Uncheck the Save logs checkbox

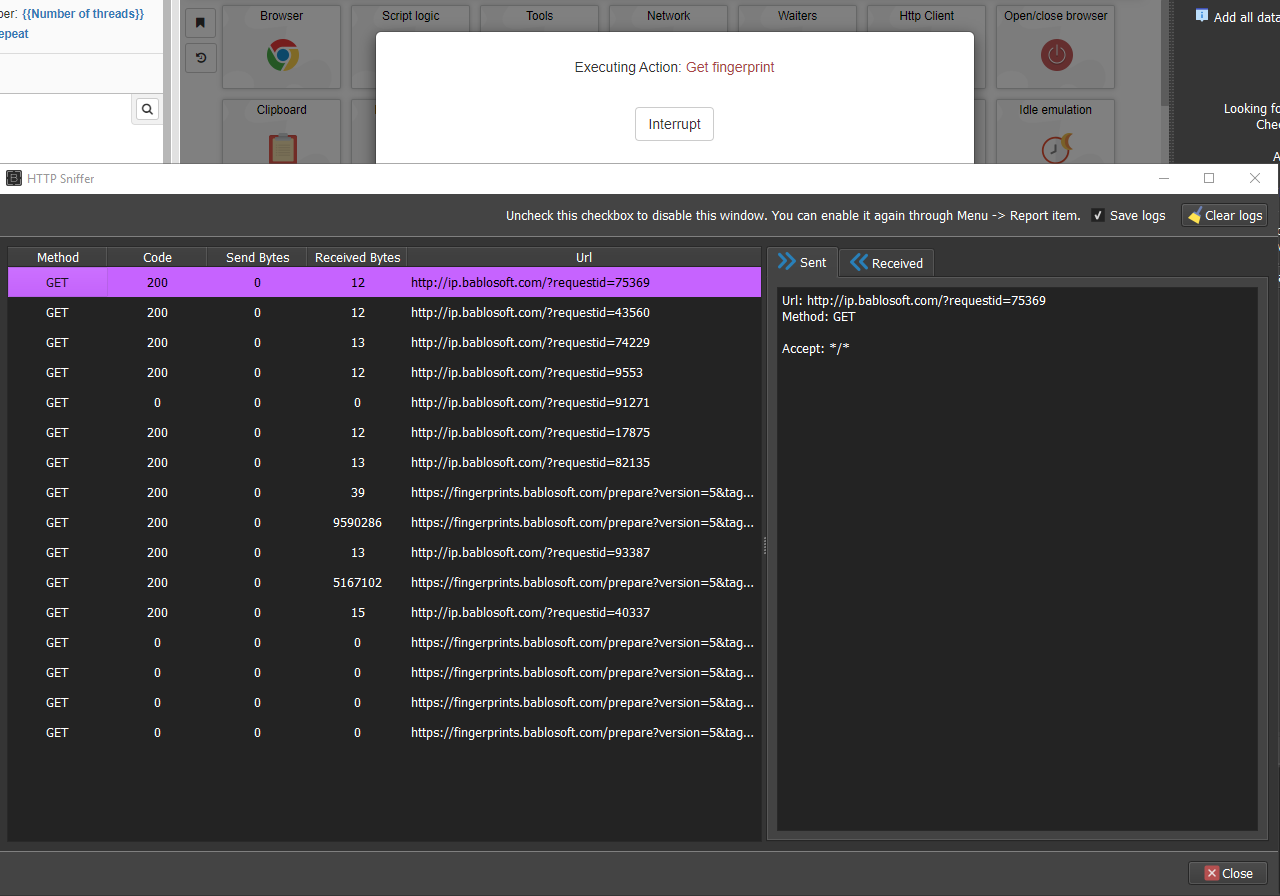pyautogui.click(x=1098, y=215)
